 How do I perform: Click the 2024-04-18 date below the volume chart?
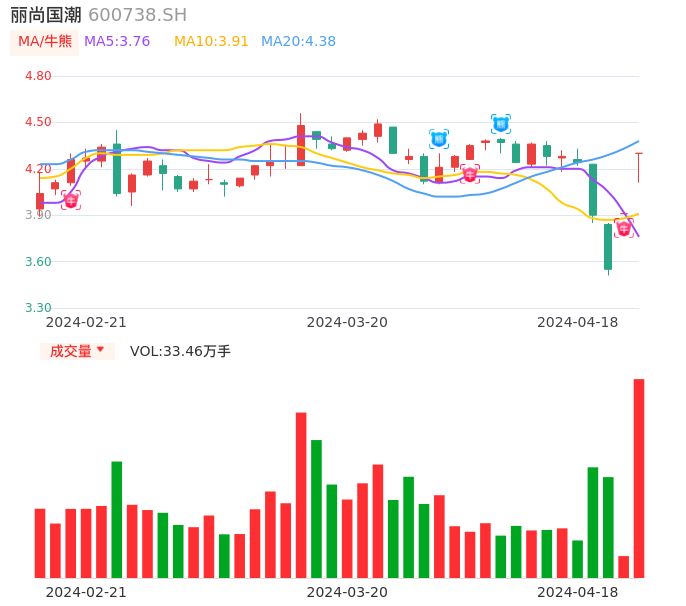pos(577,592)
